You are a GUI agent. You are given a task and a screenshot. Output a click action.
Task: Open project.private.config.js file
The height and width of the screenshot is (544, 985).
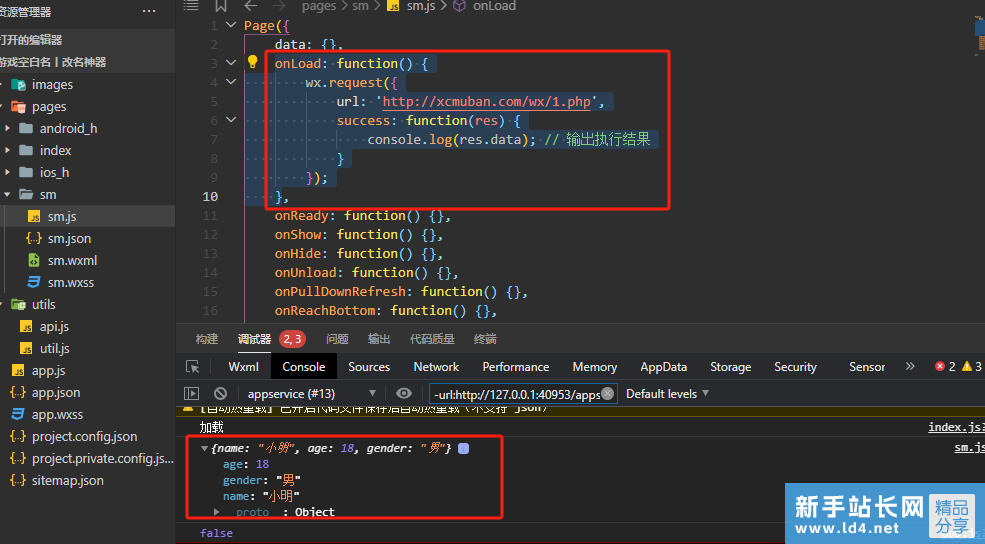pyautogui.click(x=87, y=458)
